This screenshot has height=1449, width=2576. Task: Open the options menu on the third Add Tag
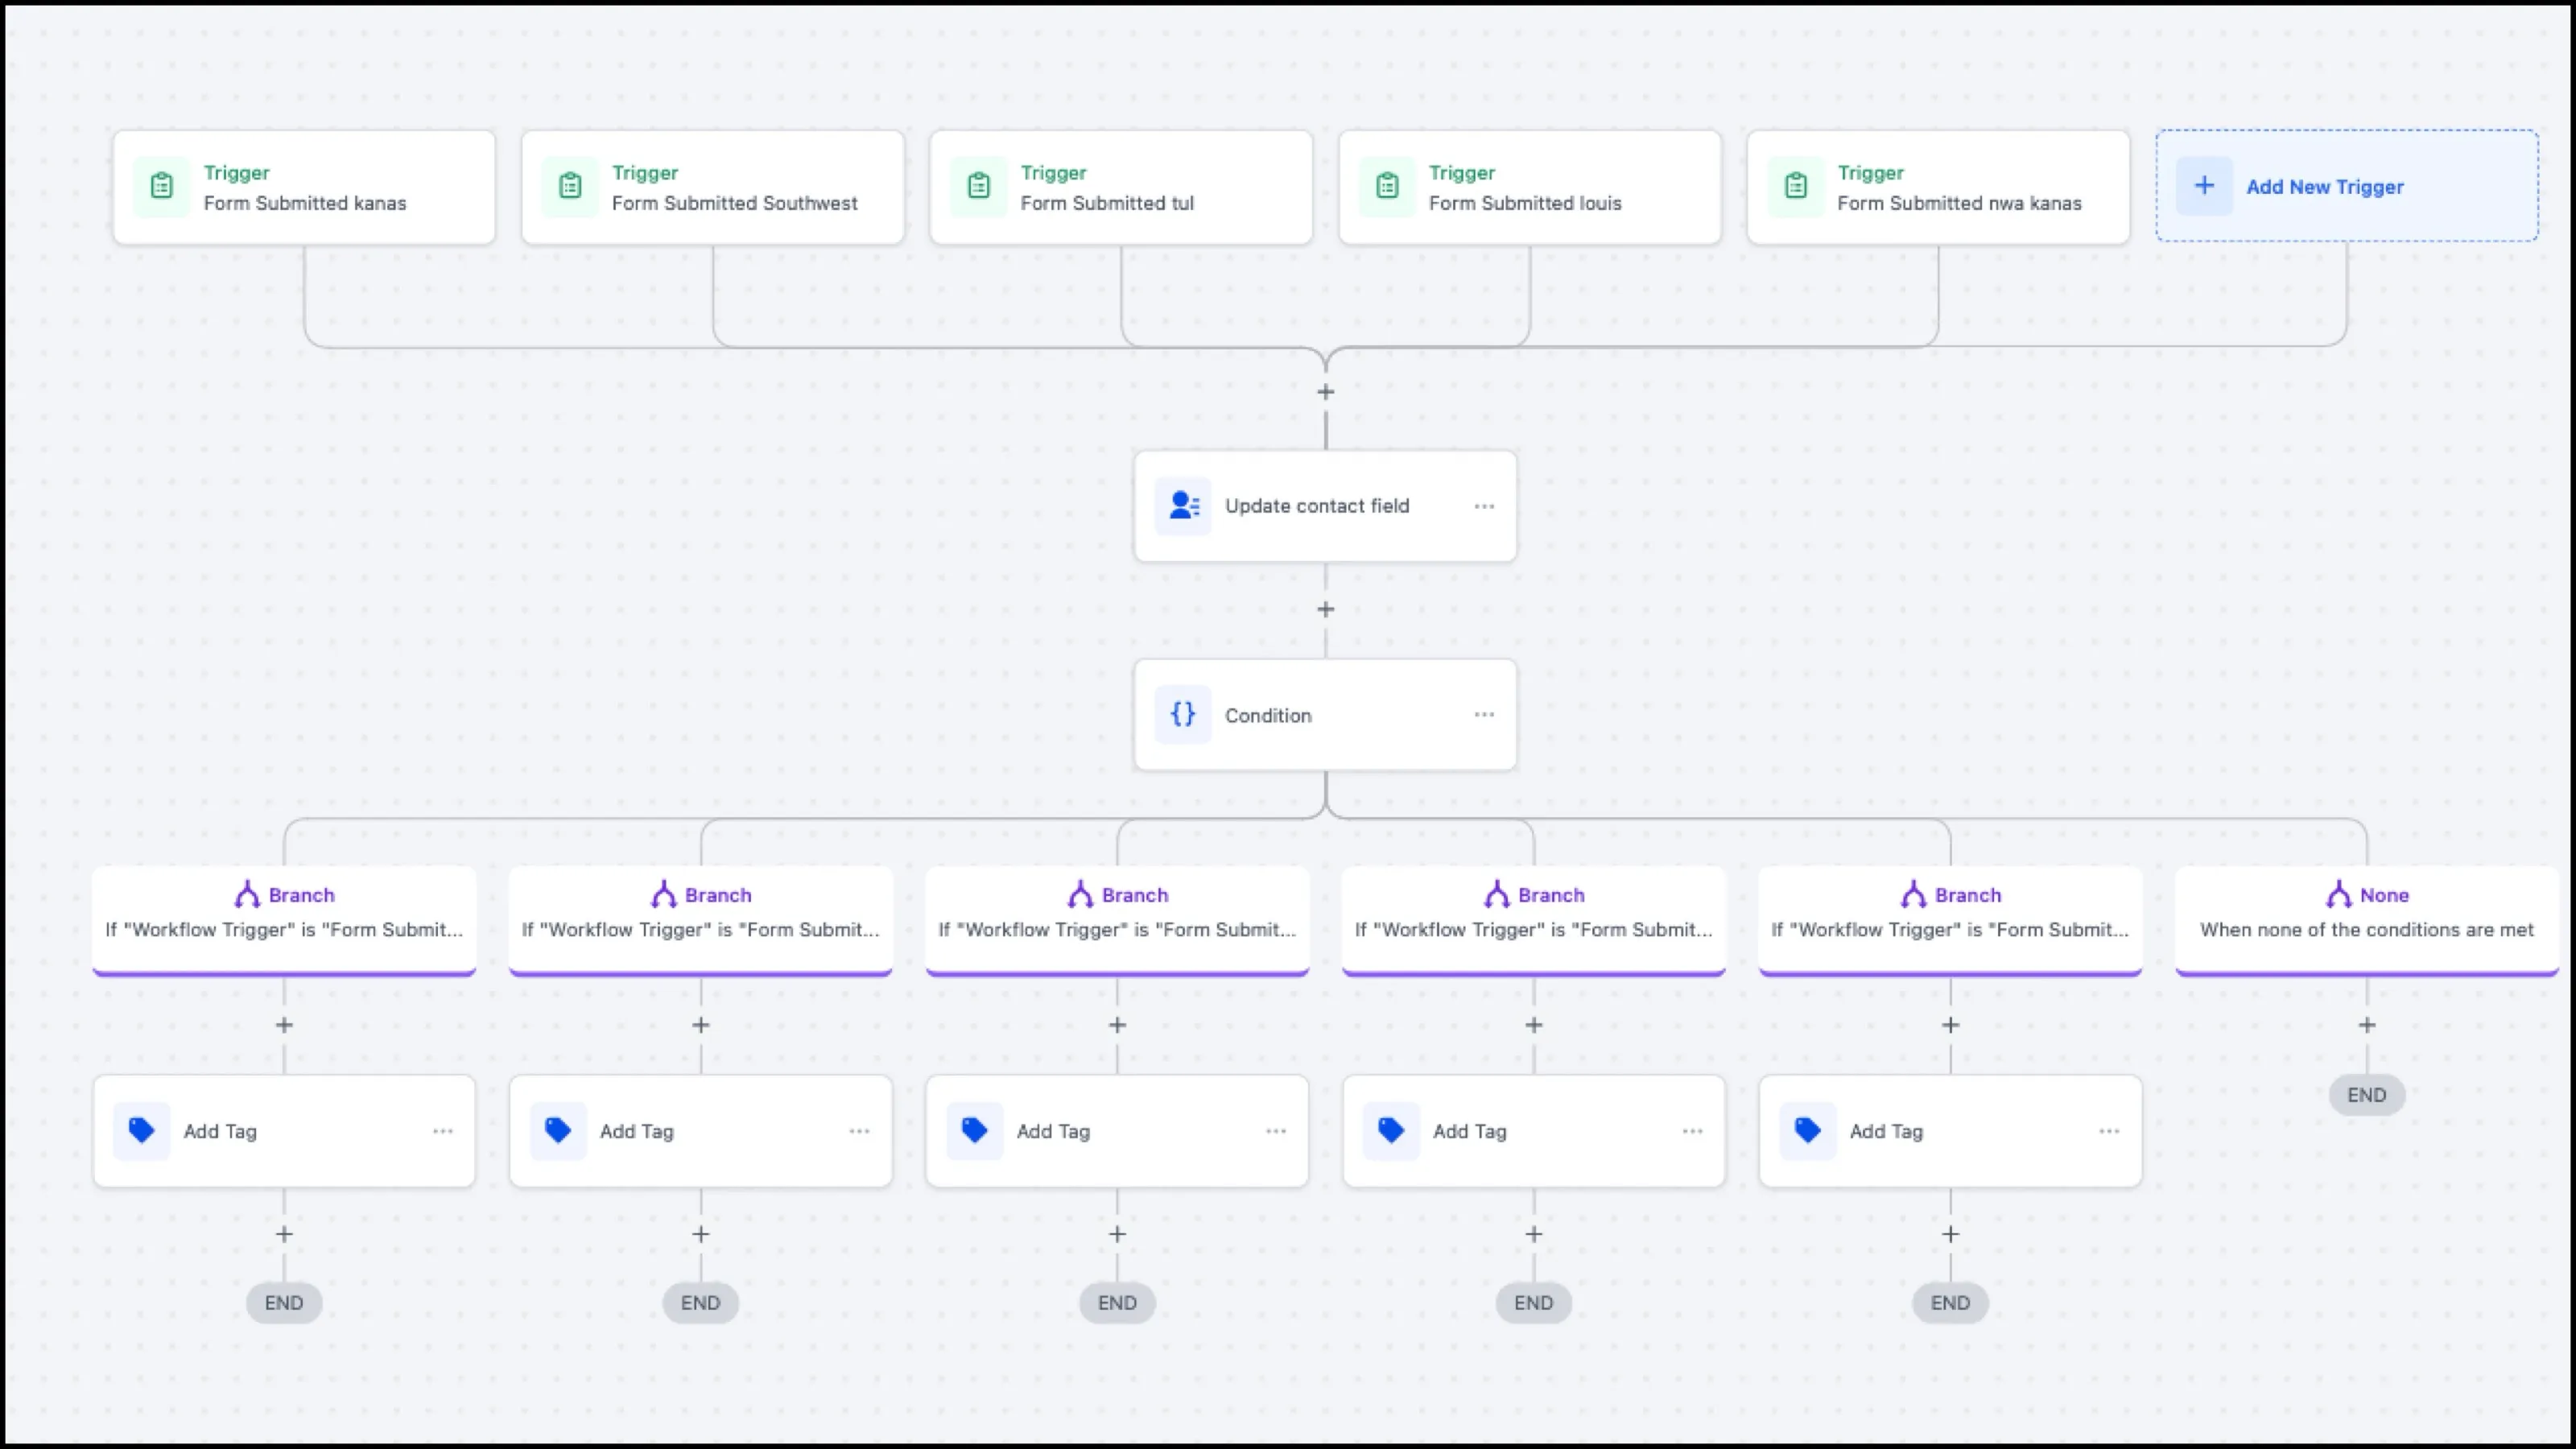[1276, 1131]
